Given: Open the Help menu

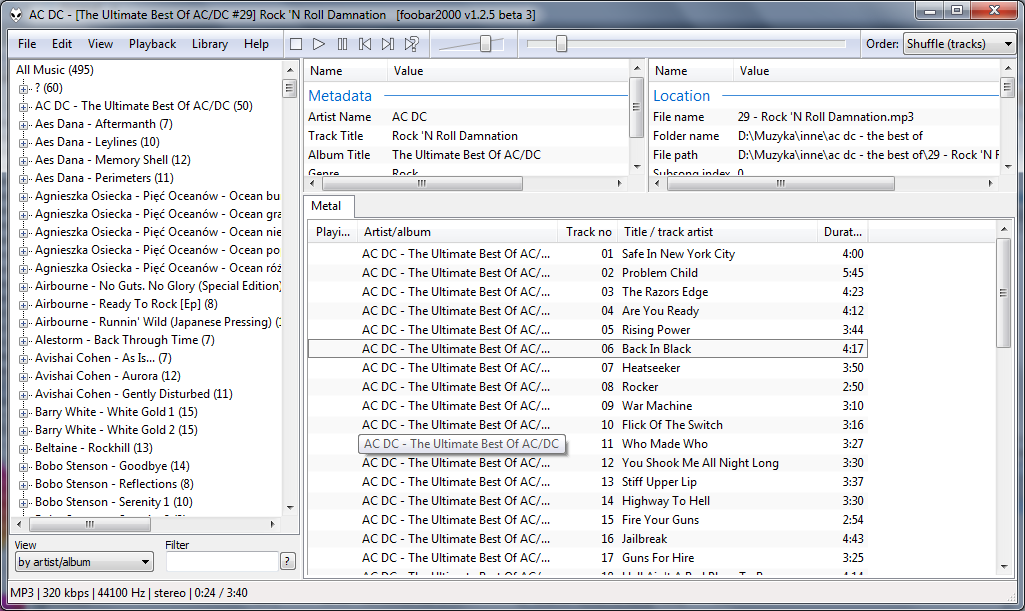Looking at the screenshot, I should pyautogui.click(x=256, y=44).
